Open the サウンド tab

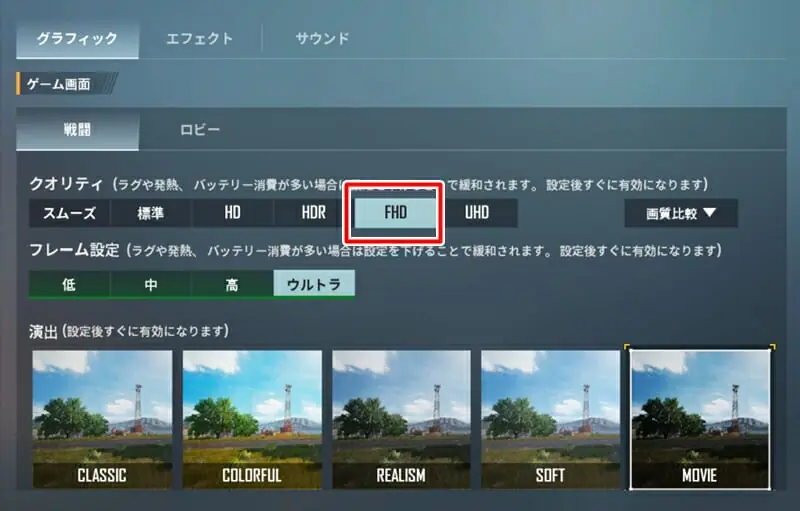322,39
